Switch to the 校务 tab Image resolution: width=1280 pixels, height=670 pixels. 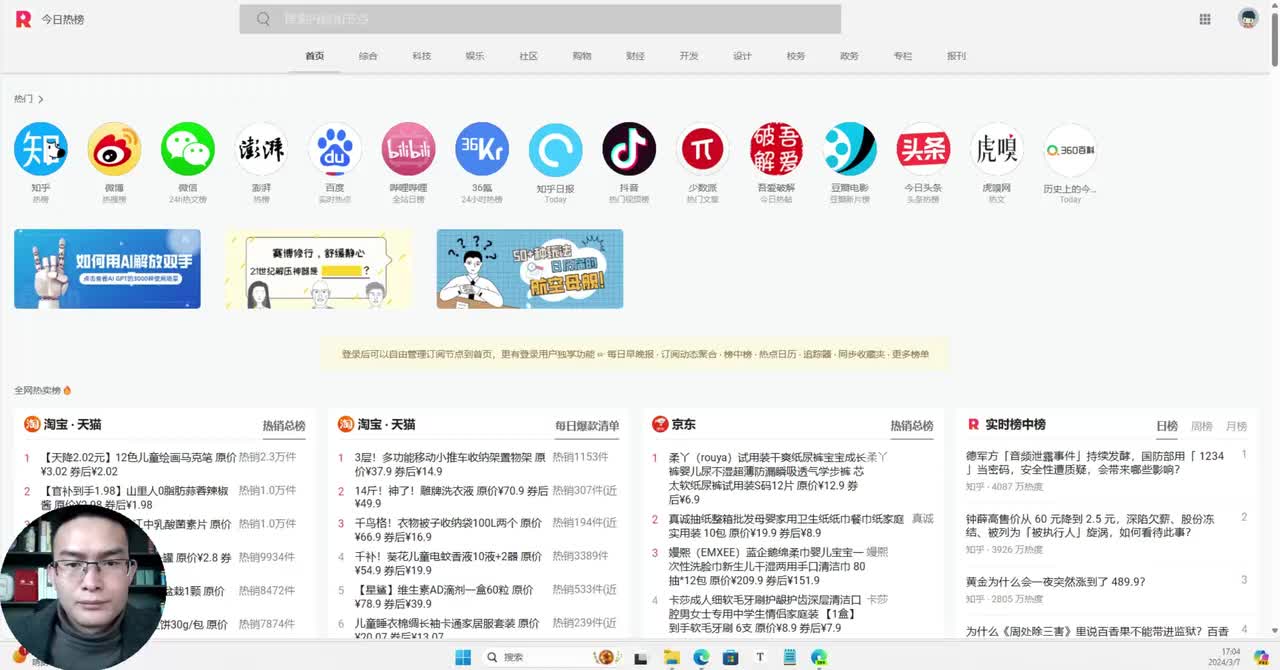tap(796, 56)
